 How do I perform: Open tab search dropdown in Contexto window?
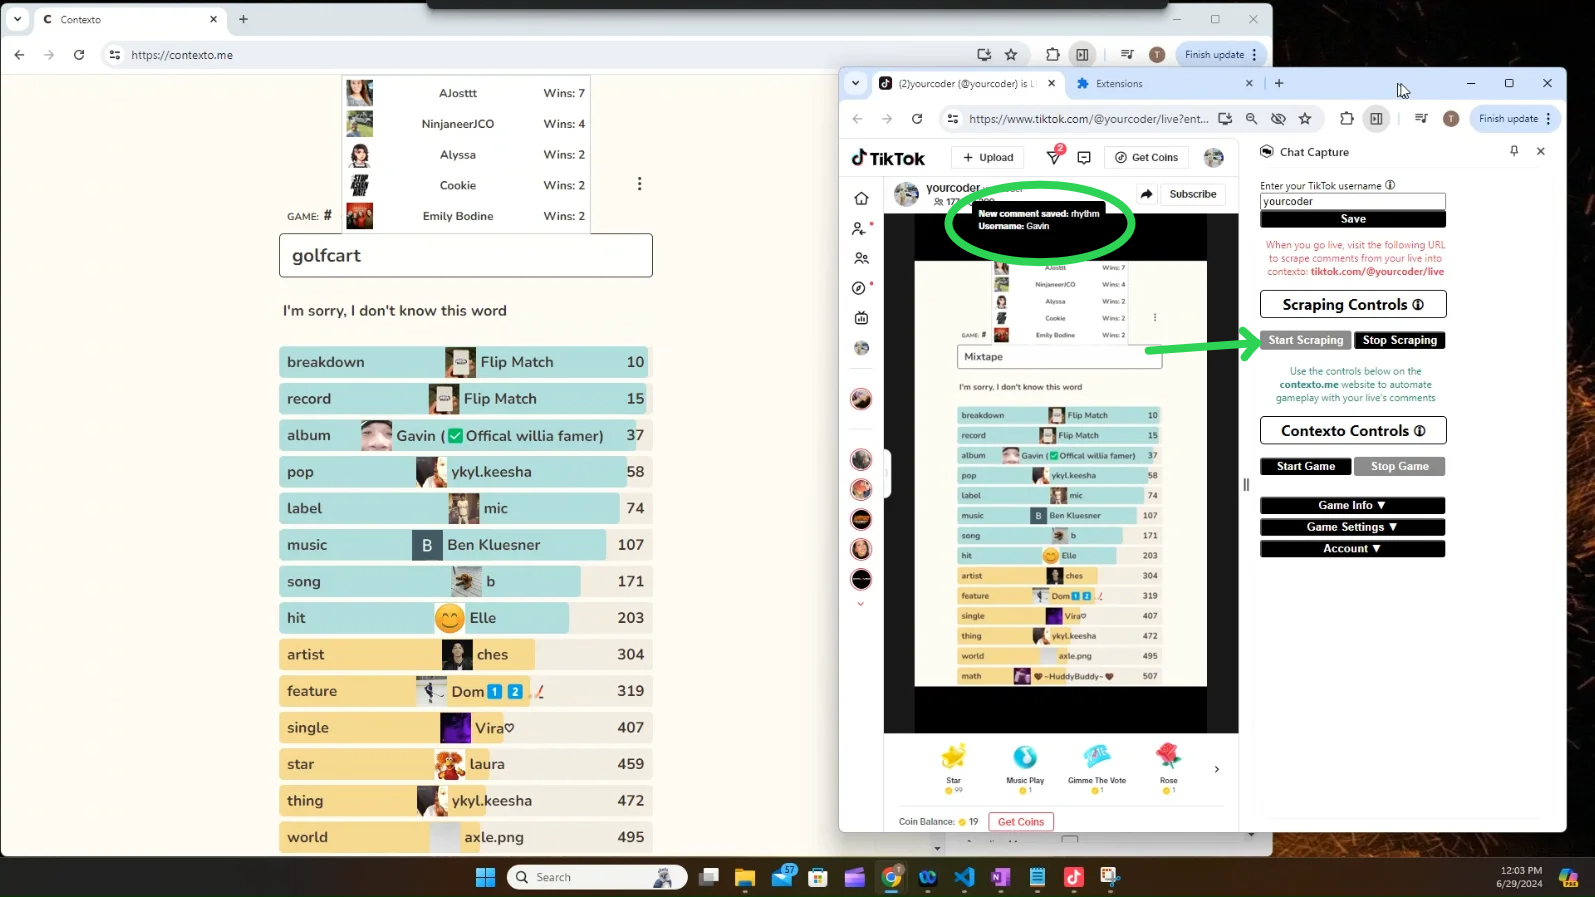click(17, 19)
